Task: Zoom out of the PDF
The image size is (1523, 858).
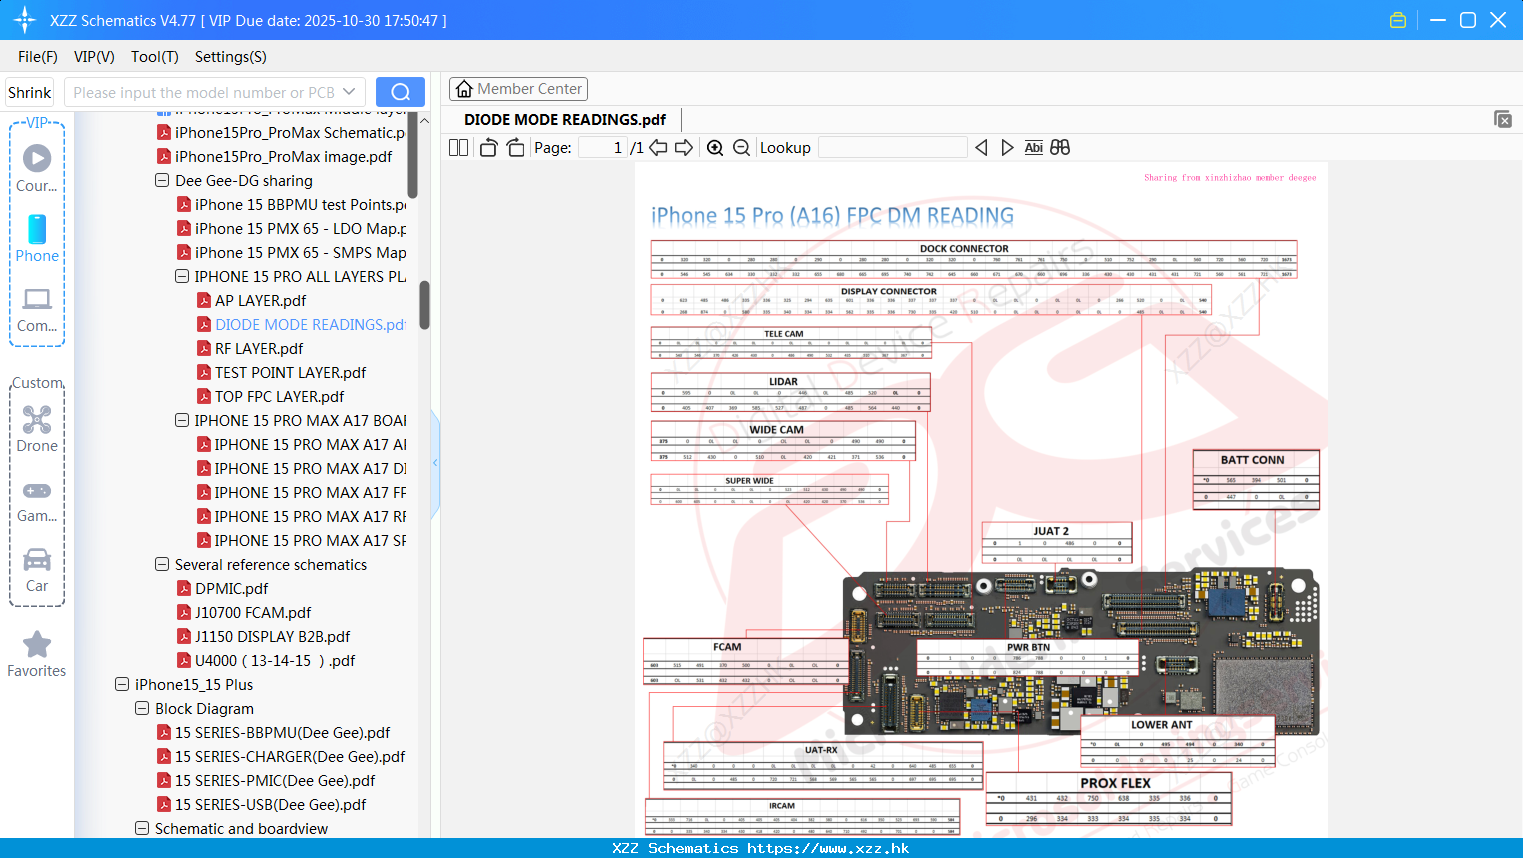Action: point(741,148)
